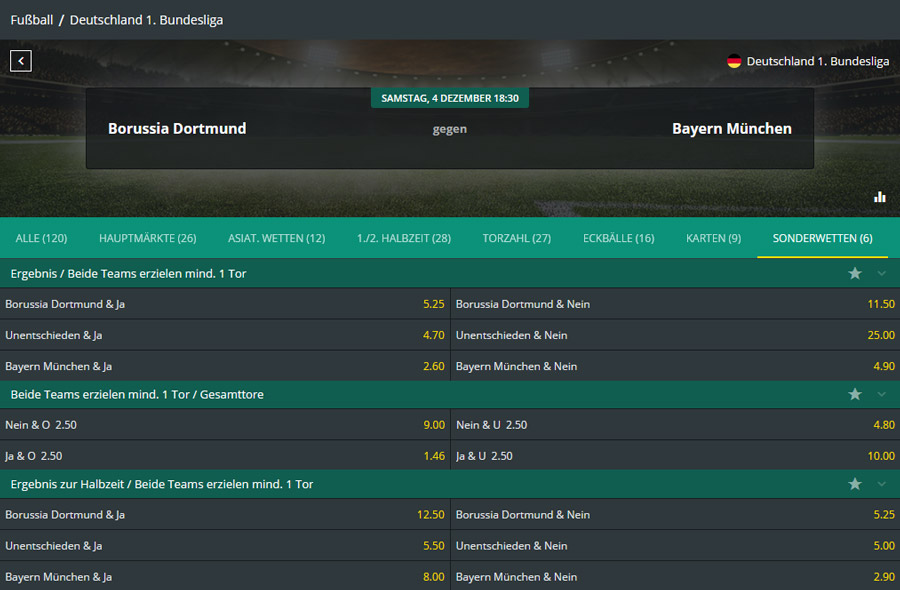Image resolution: width=900 pixels, height=590 pixels.
Task: Click the German flag icon
Action: coord(734,61)
